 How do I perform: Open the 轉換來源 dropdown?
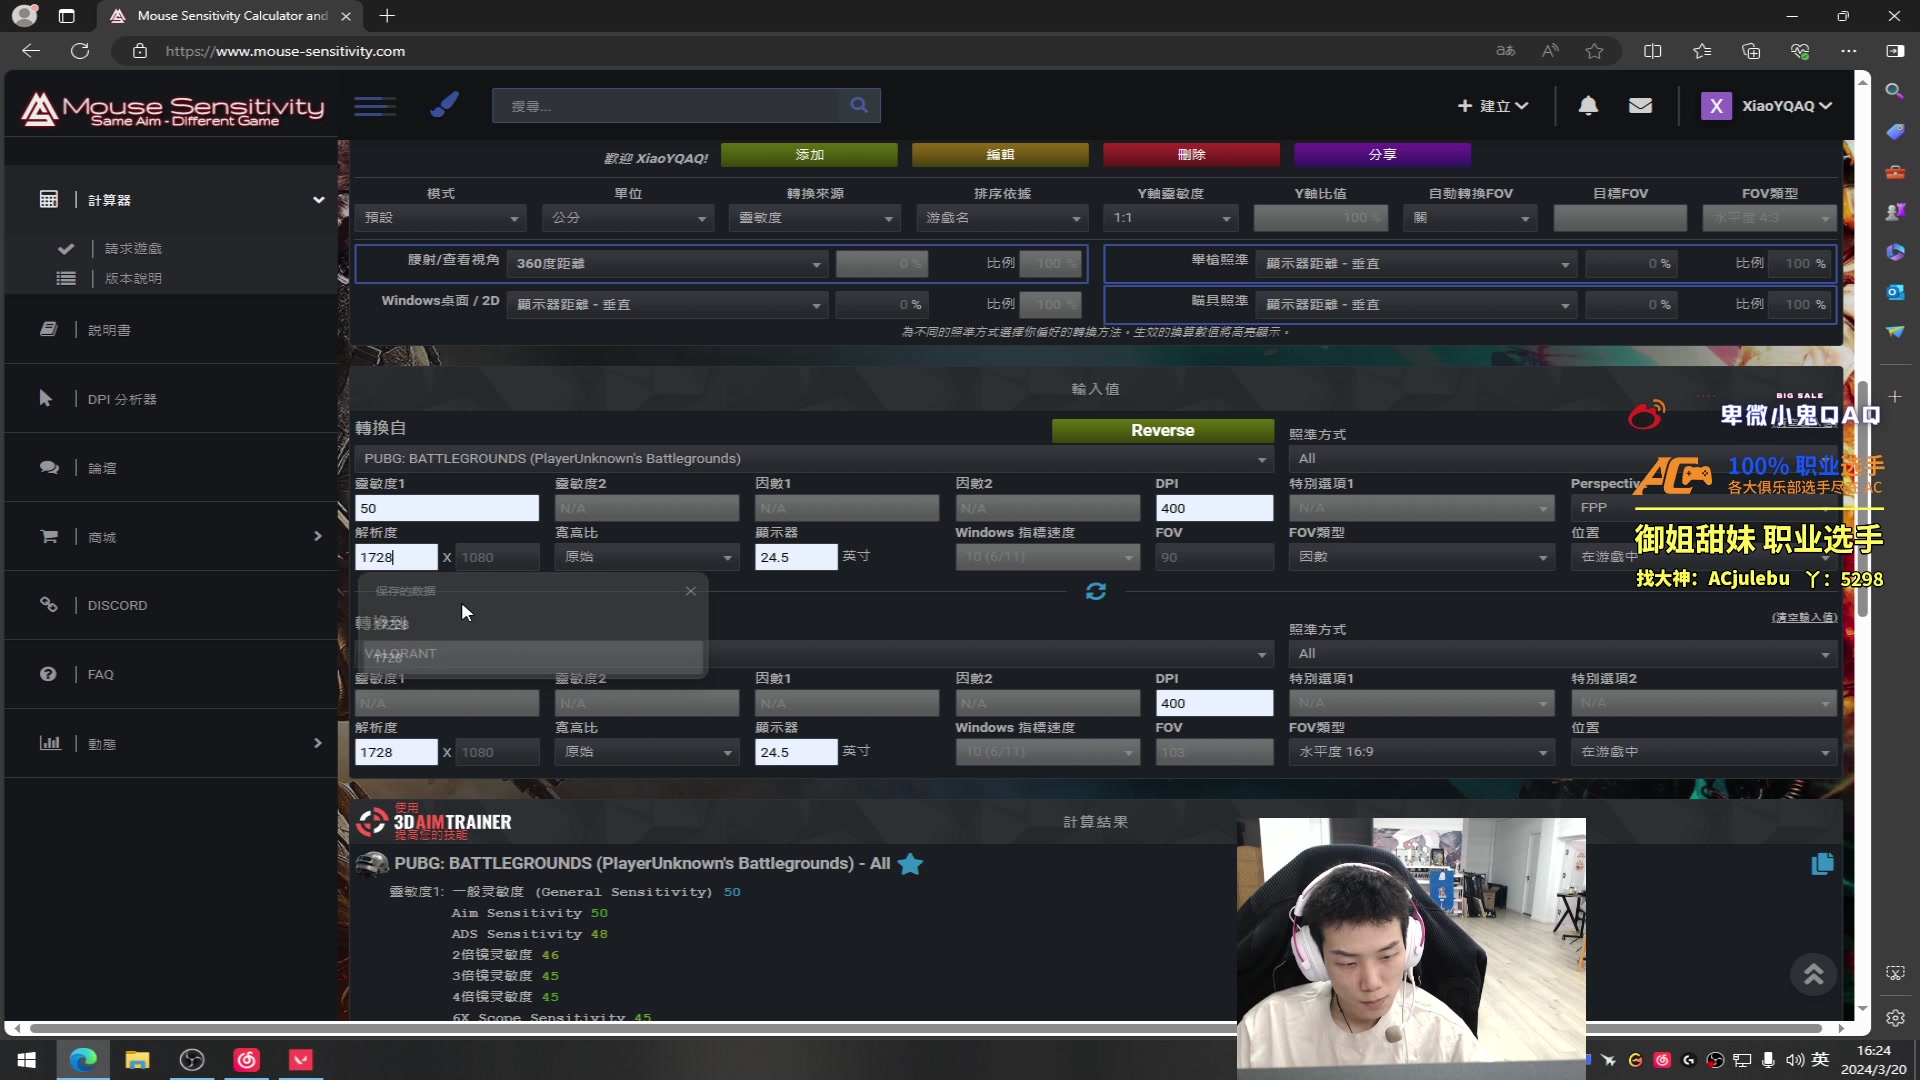815,218
